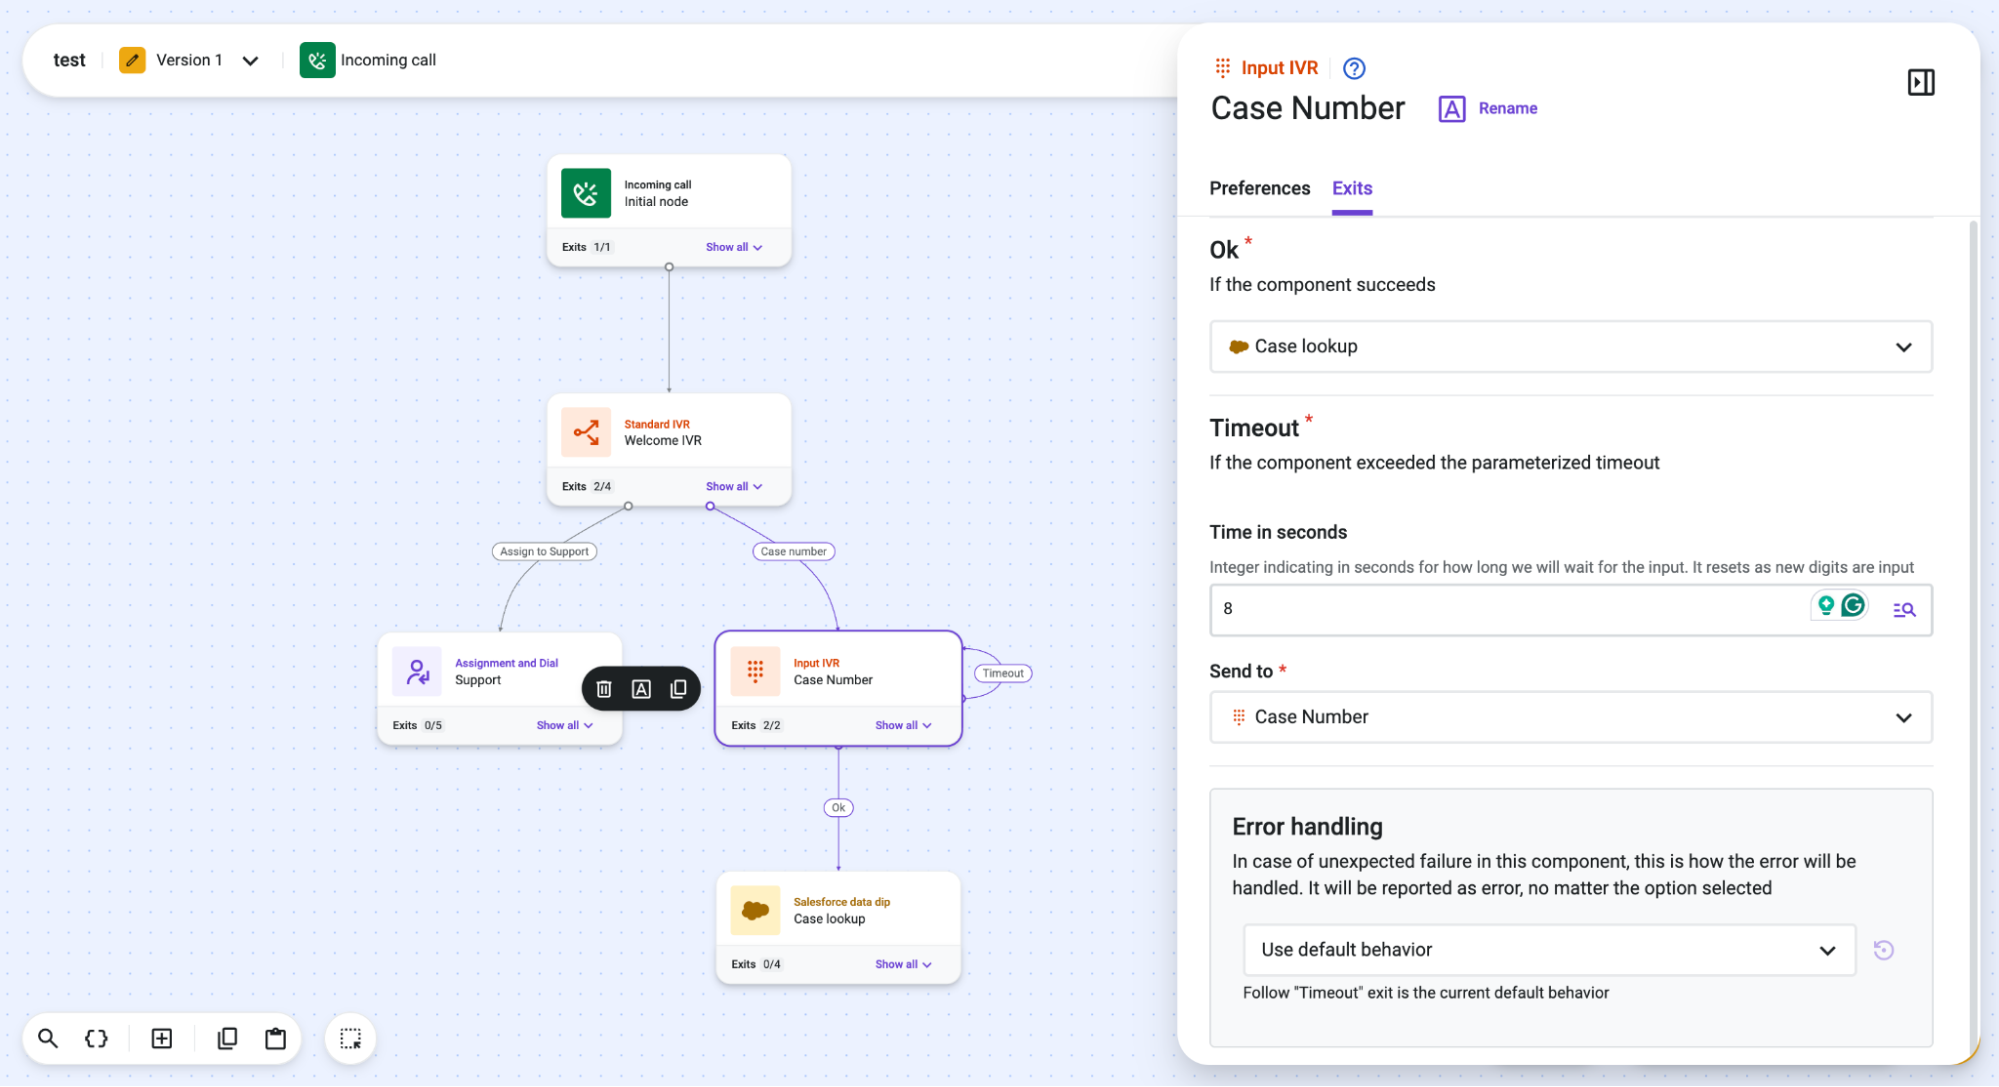This screenshot has height=1087, width=1999.
Task: Click the variable lookup icon in seconds field
Action: (x=1903, y=609)
